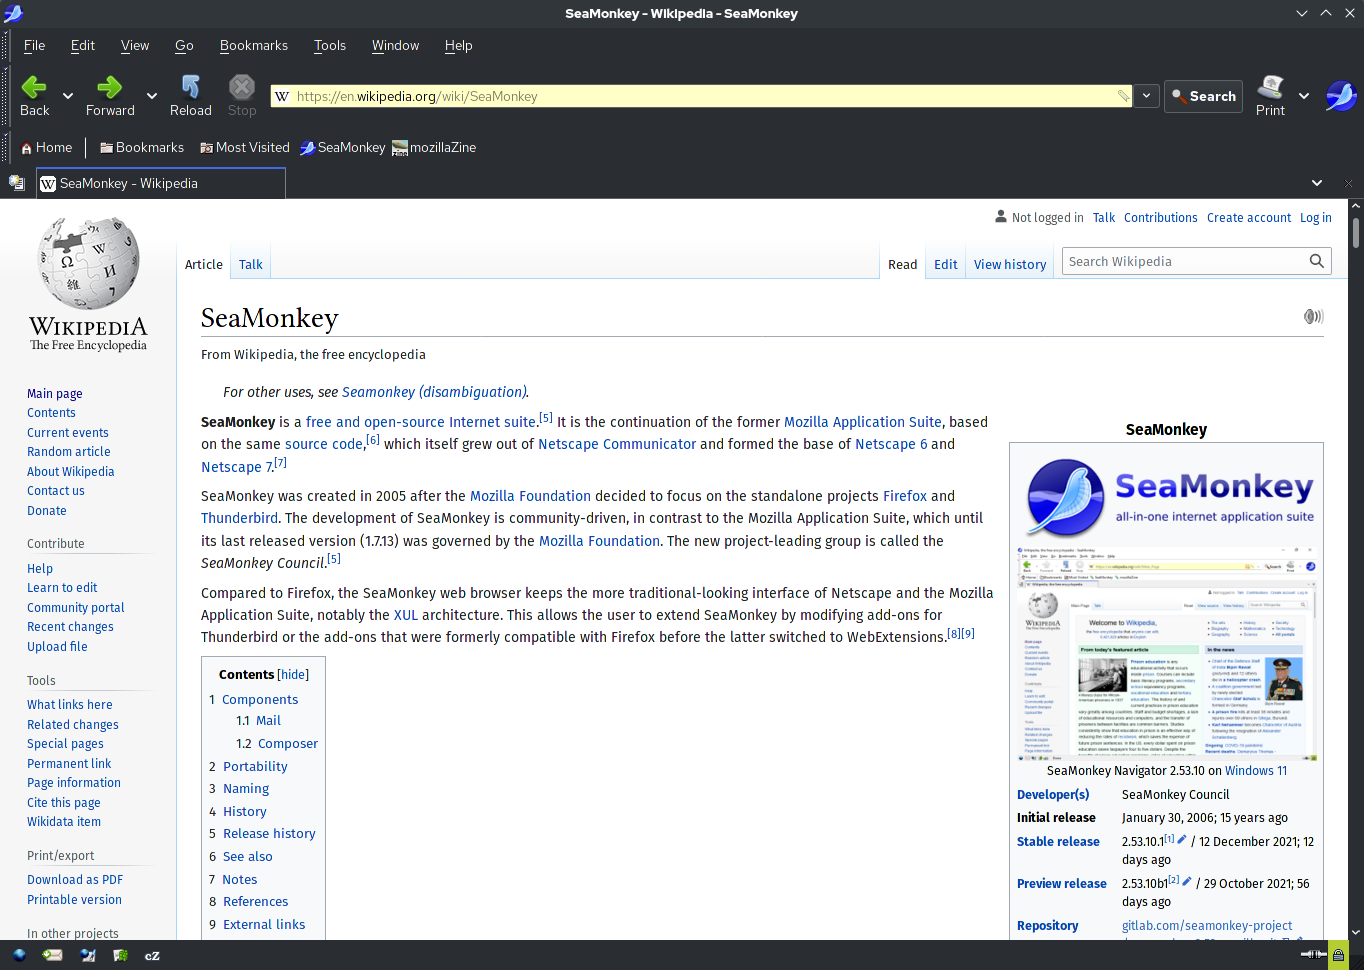Click the Wikipedia globe logo

coord(88,283)
